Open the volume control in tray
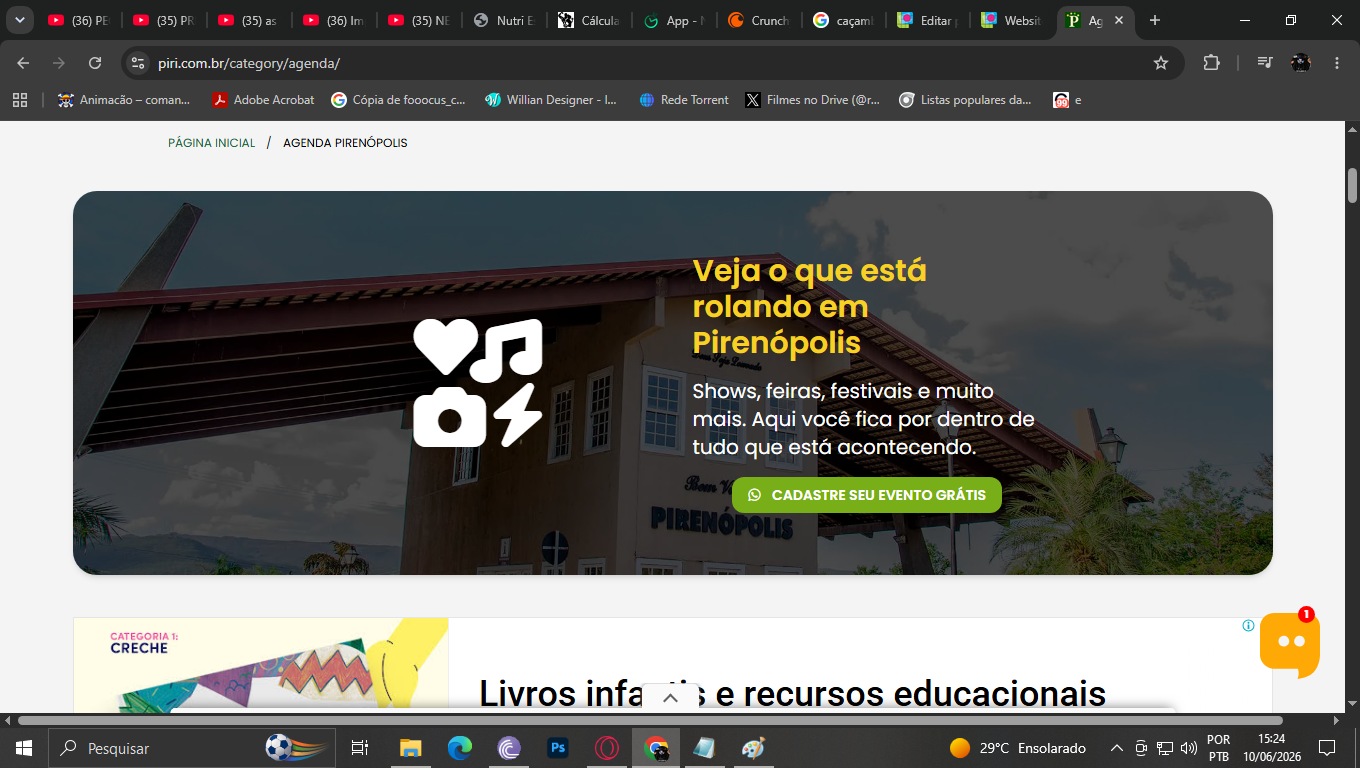The height and width of the screenshot is (768, 1360). click(x=1188, y=748)
